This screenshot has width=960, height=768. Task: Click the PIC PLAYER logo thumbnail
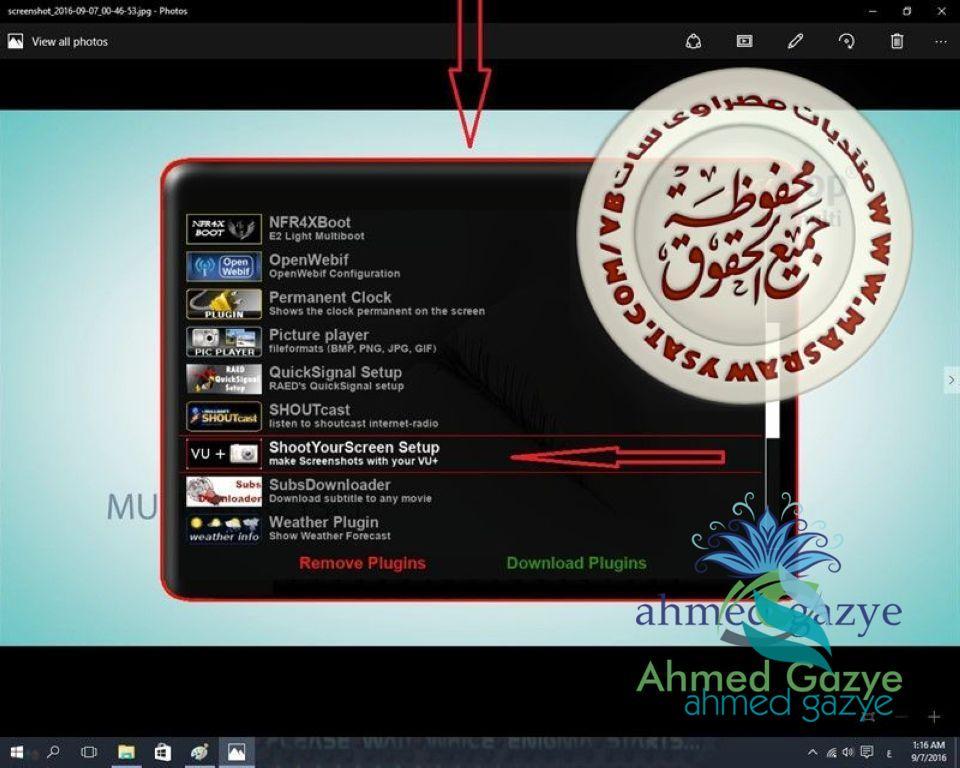[224, 341]
